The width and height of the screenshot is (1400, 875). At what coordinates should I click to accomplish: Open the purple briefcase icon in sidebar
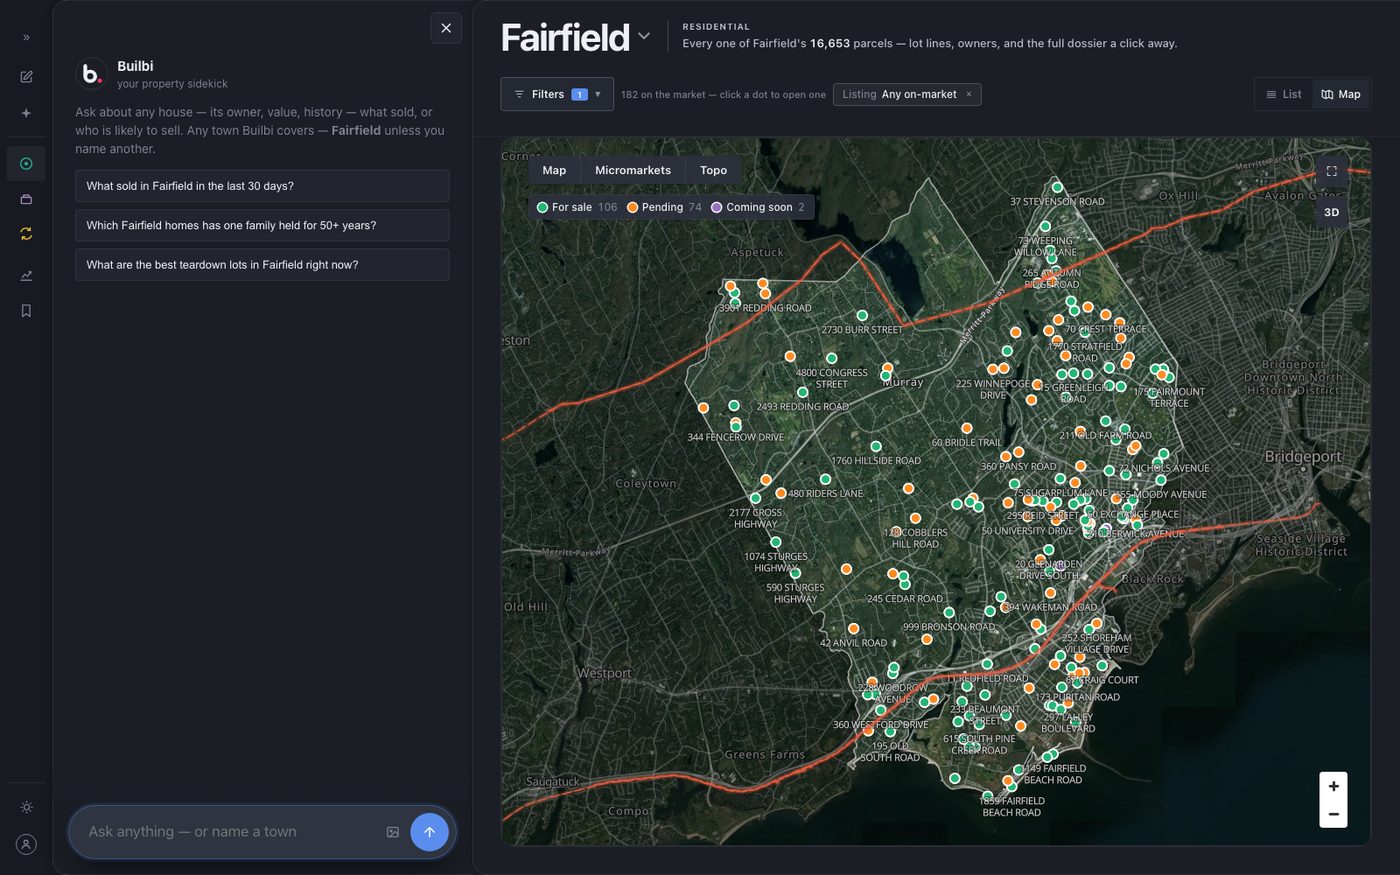[x=26, y=199]
